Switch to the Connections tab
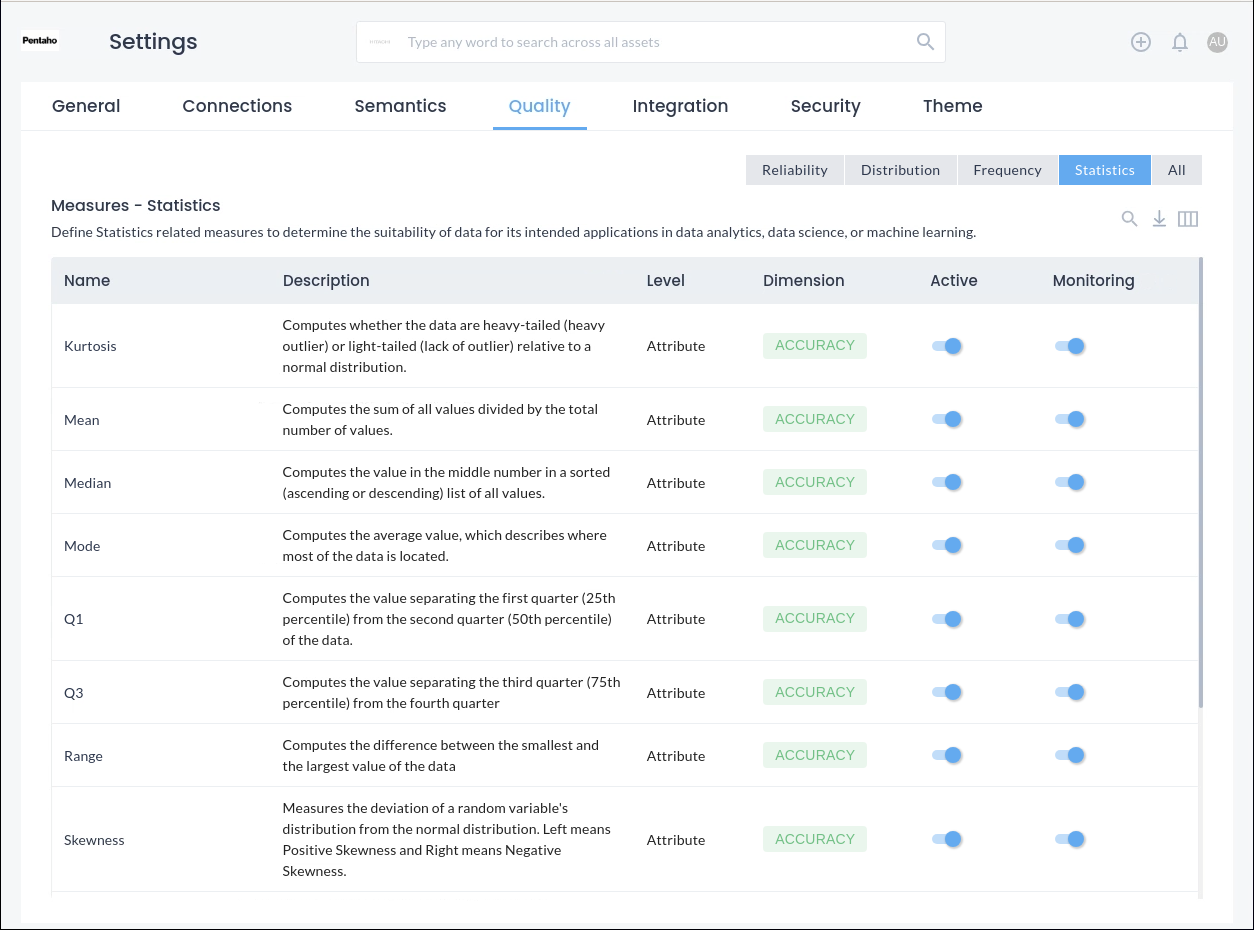Screen dimensions: 1254x930 (237, 106)
